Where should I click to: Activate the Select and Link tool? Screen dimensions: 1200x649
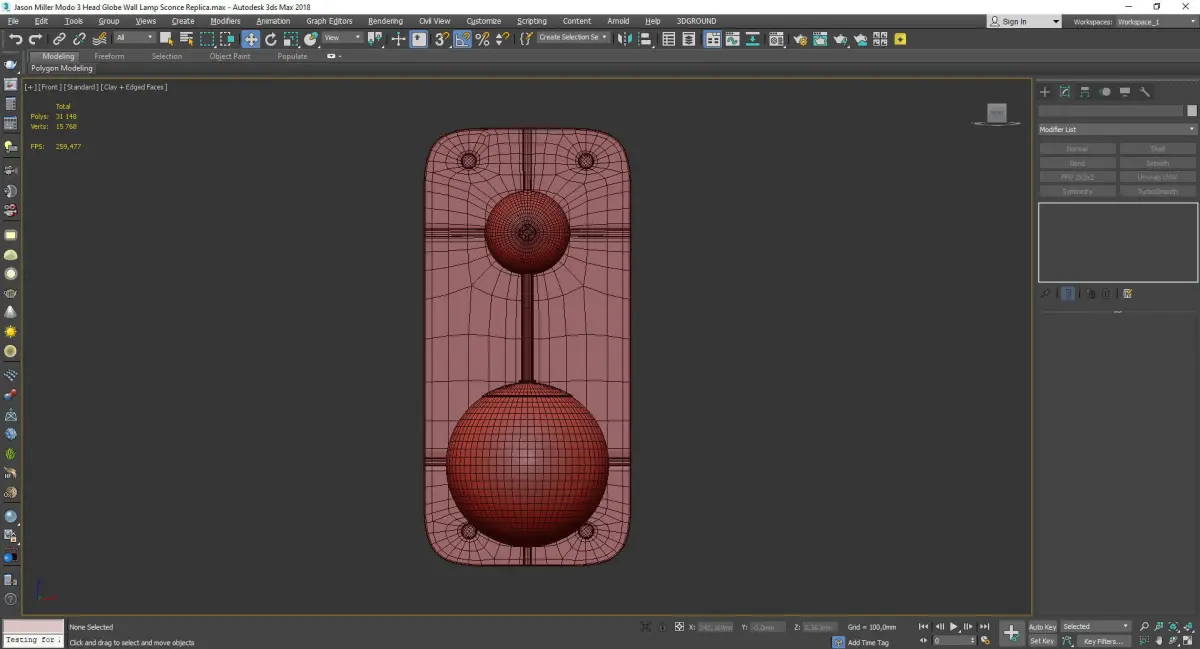coord(59,39)
